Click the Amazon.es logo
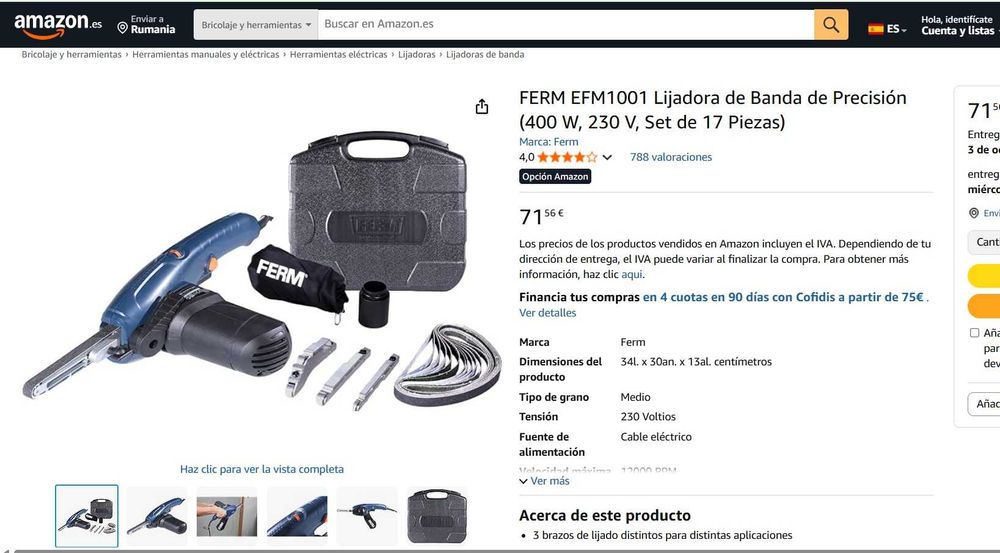Viewport: 1000px width, 553px height. point(57,26)
